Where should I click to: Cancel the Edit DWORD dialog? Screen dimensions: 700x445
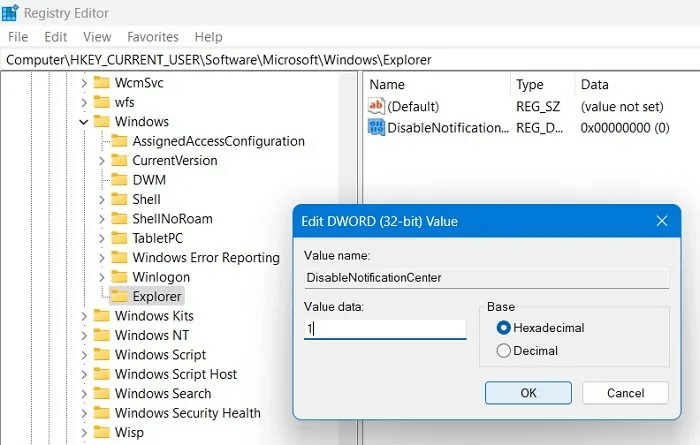(x=625, y=393)
